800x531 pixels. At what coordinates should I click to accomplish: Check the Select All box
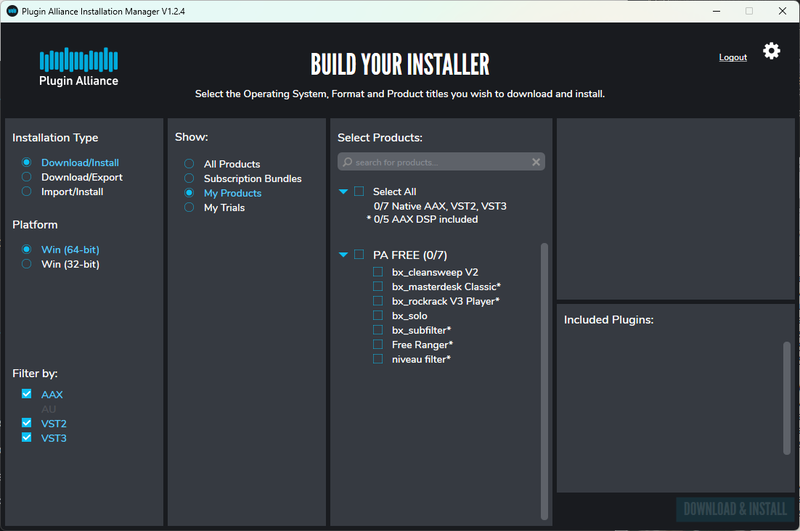pyautogui.click(x=359, y=191)
